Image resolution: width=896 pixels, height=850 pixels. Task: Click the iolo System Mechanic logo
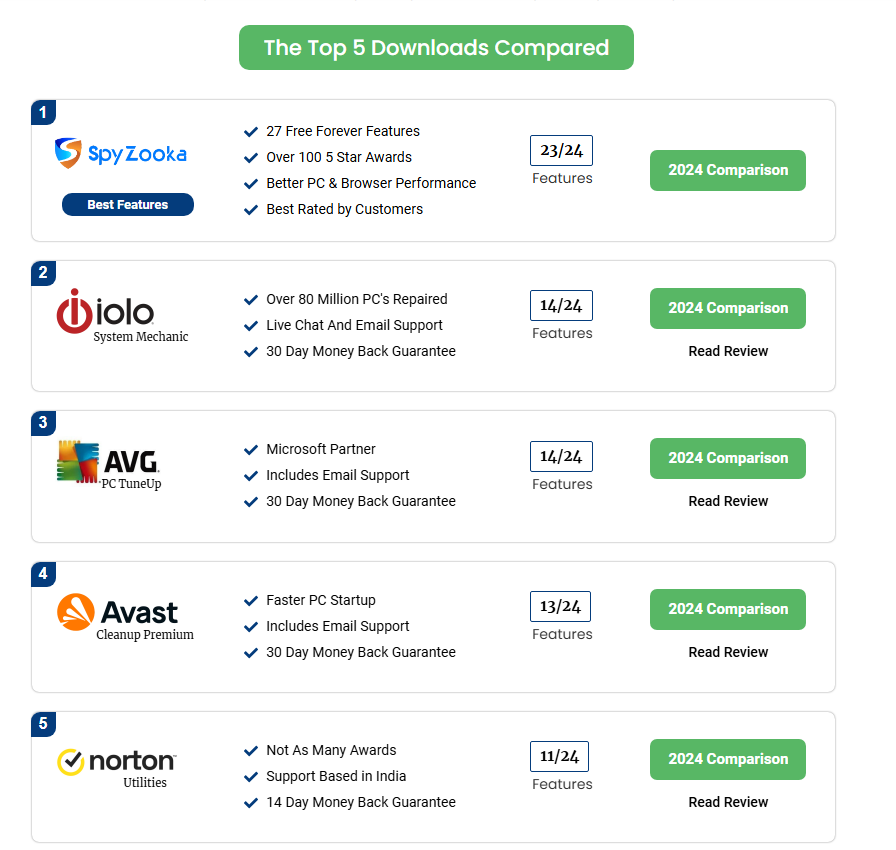point(121,315)
